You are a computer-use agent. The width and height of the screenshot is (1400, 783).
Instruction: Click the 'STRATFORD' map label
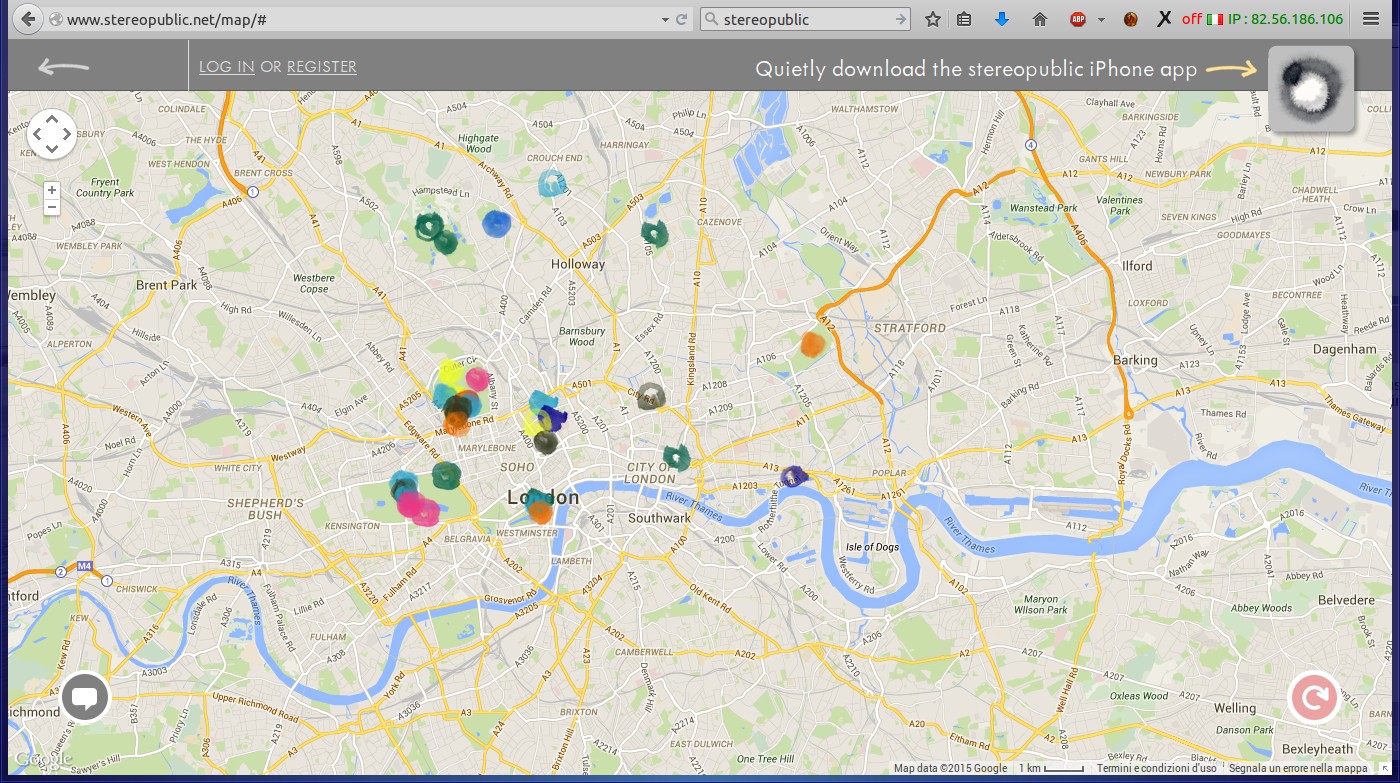[x=909, y=328]
